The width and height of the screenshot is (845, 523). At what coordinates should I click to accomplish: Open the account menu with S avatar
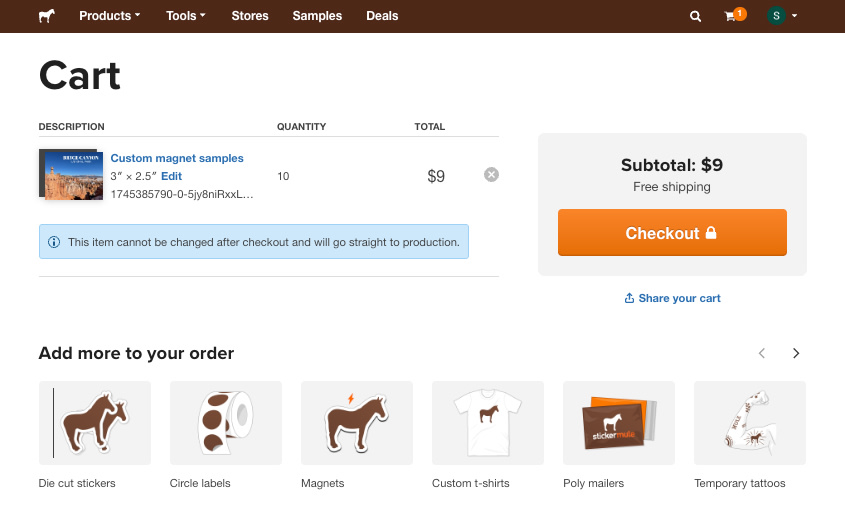781,16
